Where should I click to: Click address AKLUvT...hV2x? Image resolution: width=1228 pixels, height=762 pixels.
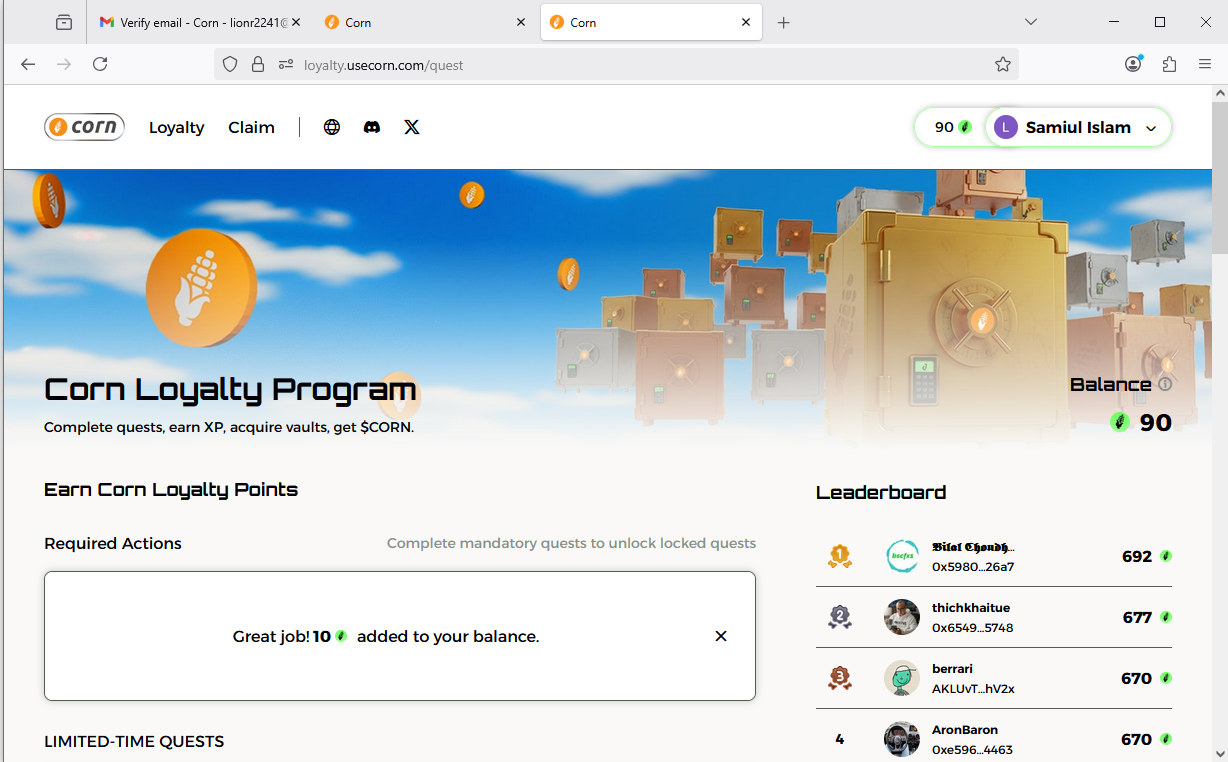coord(973,689)
